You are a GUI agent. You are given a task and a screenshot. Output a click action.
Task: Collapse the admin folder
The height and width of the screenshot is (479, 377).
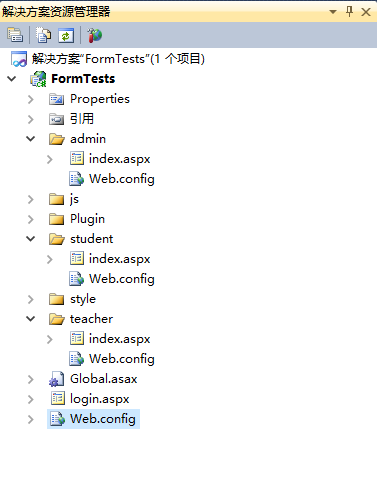(x=31, y=139)
